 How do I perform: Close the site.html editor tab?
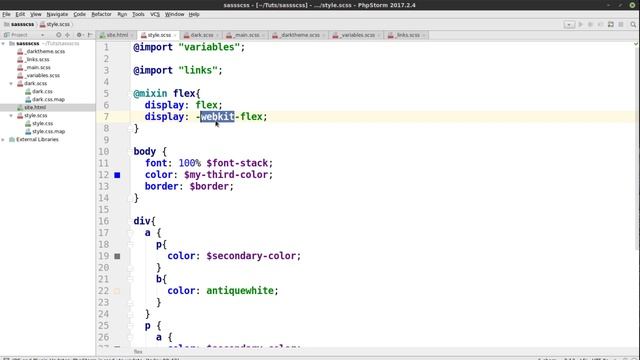pos(132,36)
